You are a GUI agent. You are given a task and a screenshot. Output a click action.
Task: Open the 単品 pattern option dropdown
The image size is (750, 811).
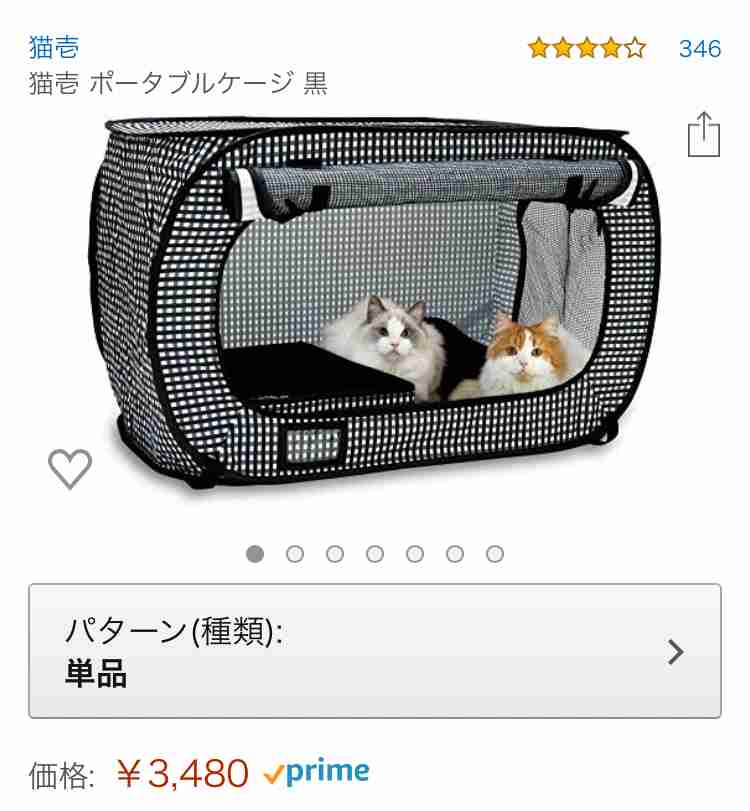point(375,651)
